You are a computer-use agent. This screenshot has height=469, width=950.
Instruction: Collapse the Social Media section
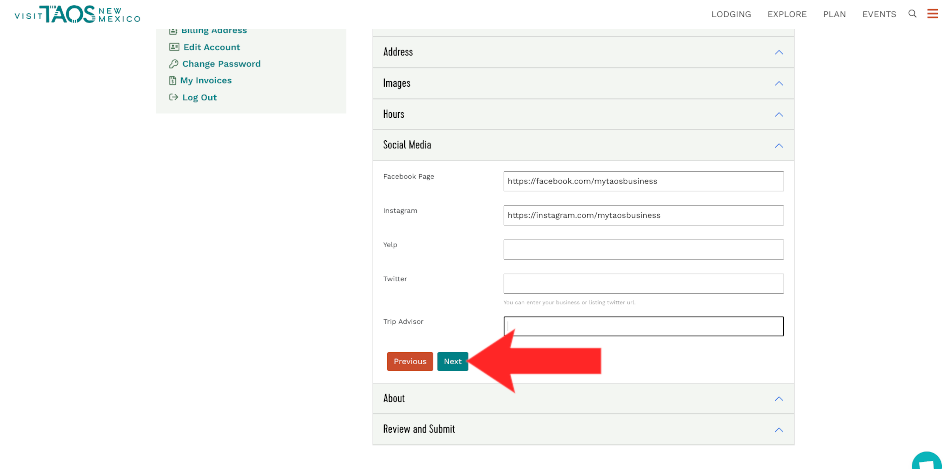coord(779,145)
